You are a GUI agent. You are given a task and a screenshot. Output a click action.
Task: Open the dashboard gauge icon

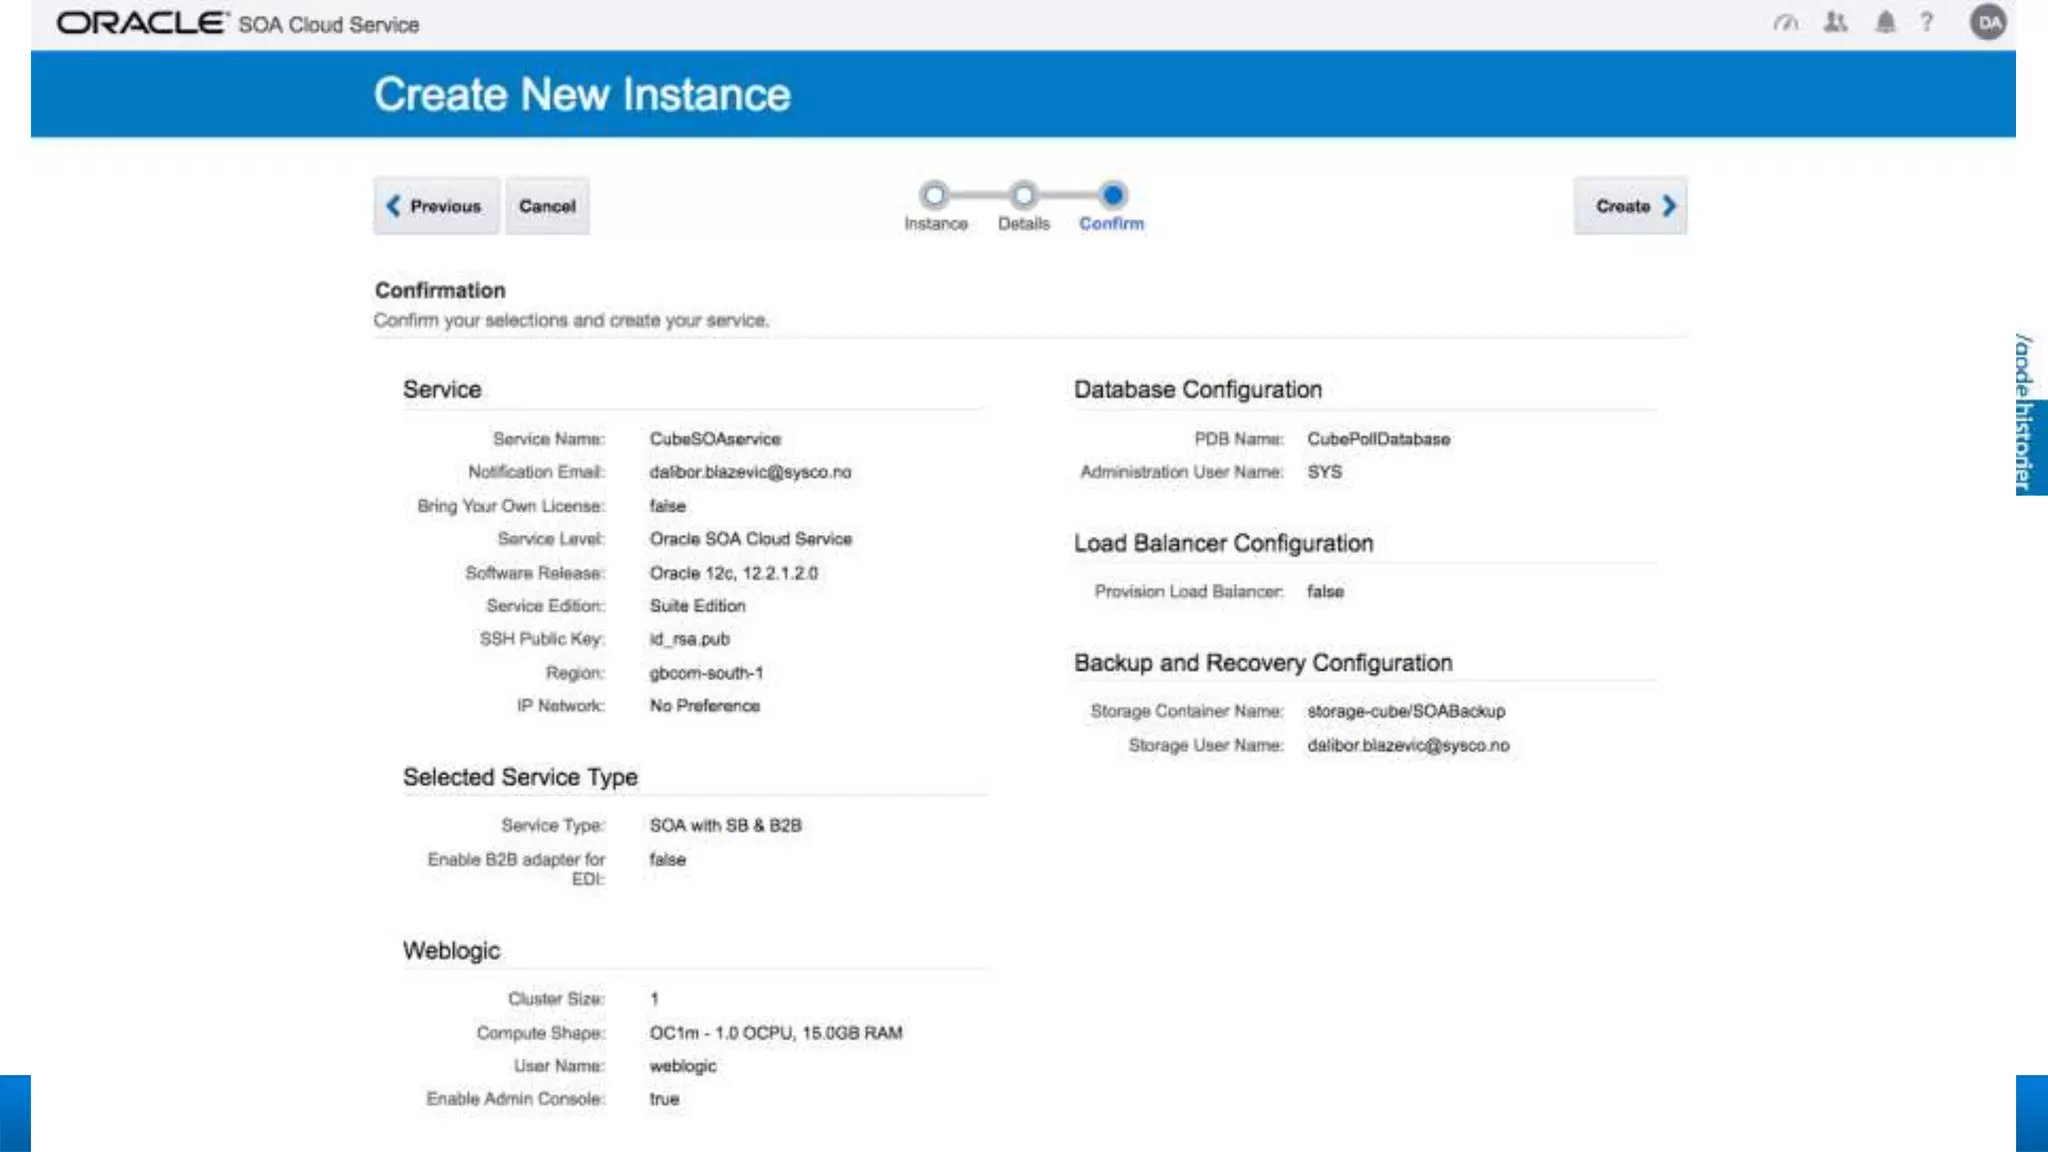(x=1785, y=23)
